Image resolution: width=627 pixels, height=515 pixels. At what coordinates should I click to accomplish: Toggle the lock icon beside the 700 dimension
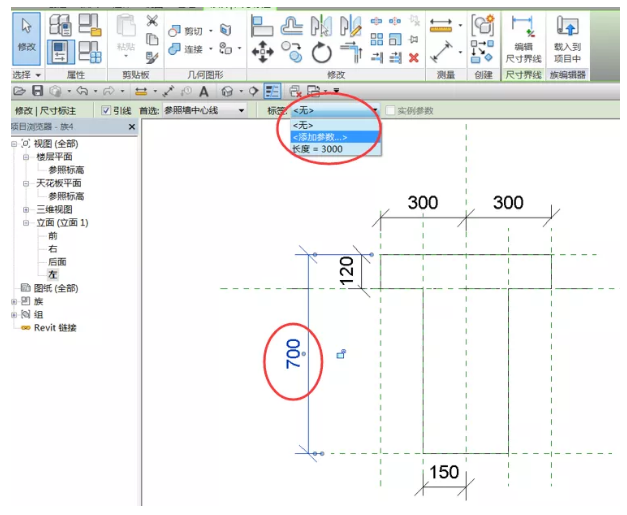click(341, 354)
